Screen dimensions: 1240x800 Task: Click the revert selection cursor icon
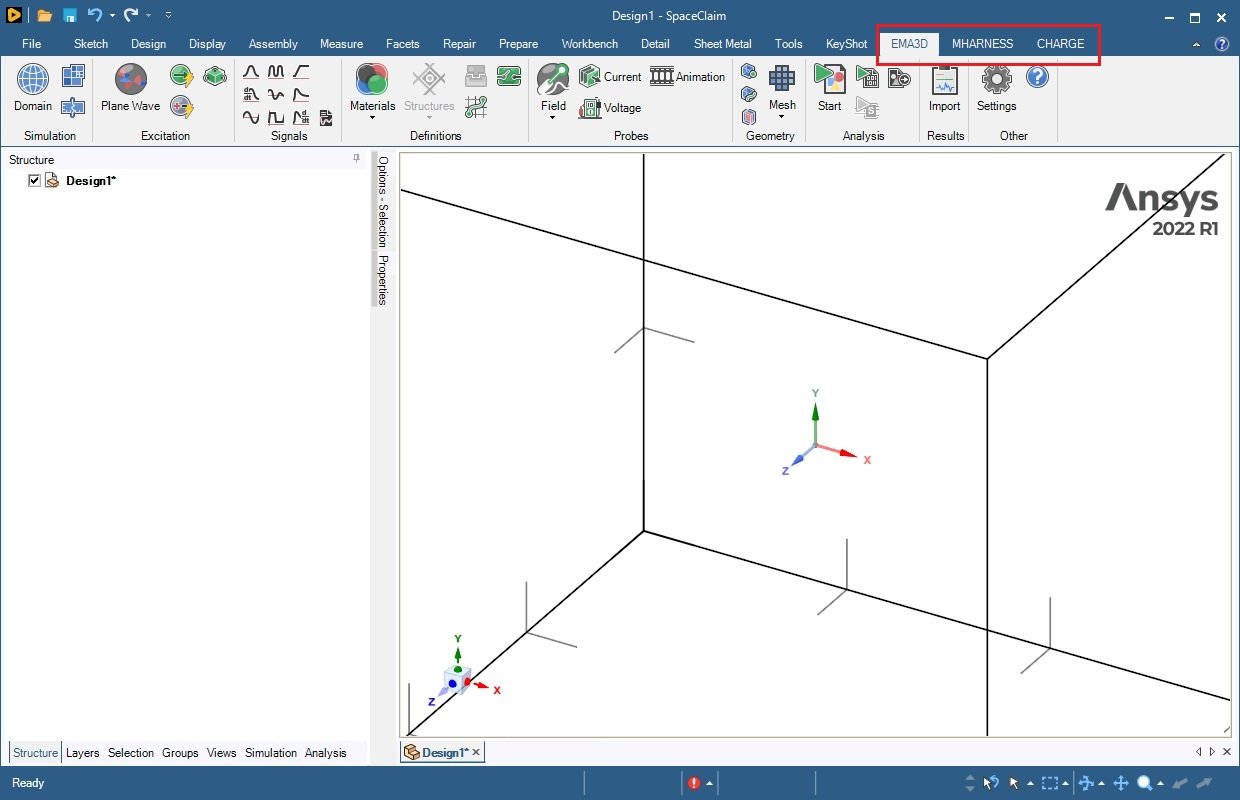(991, 783)
